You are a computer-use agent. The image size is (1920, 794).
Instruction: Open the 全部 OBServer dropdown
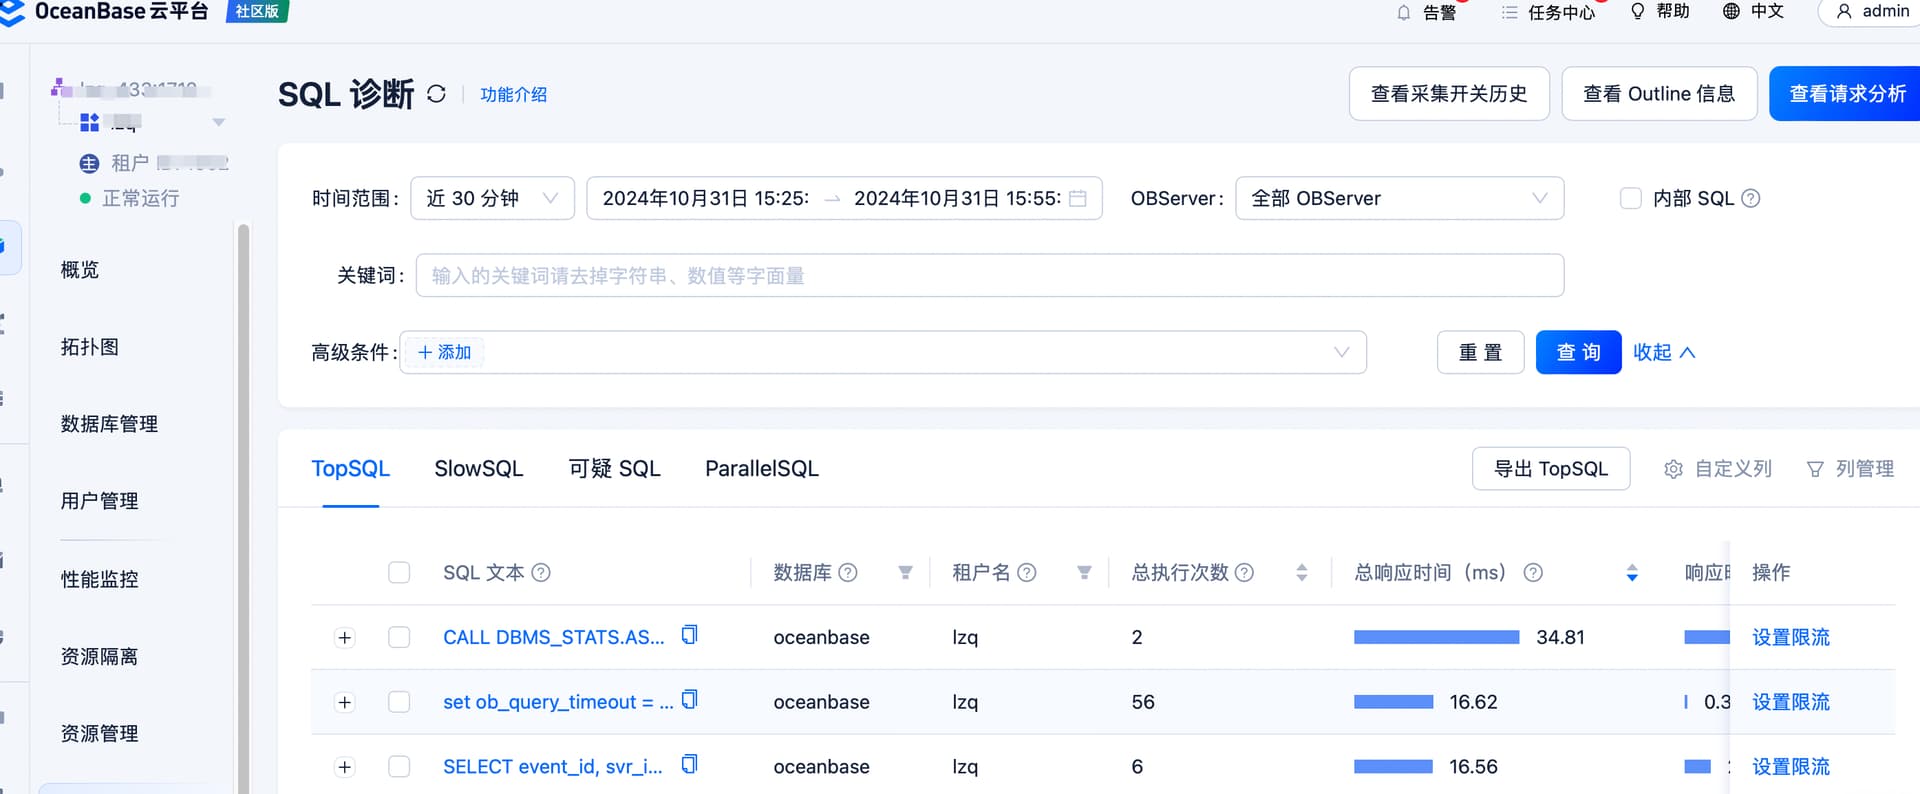coord(1399,198)
